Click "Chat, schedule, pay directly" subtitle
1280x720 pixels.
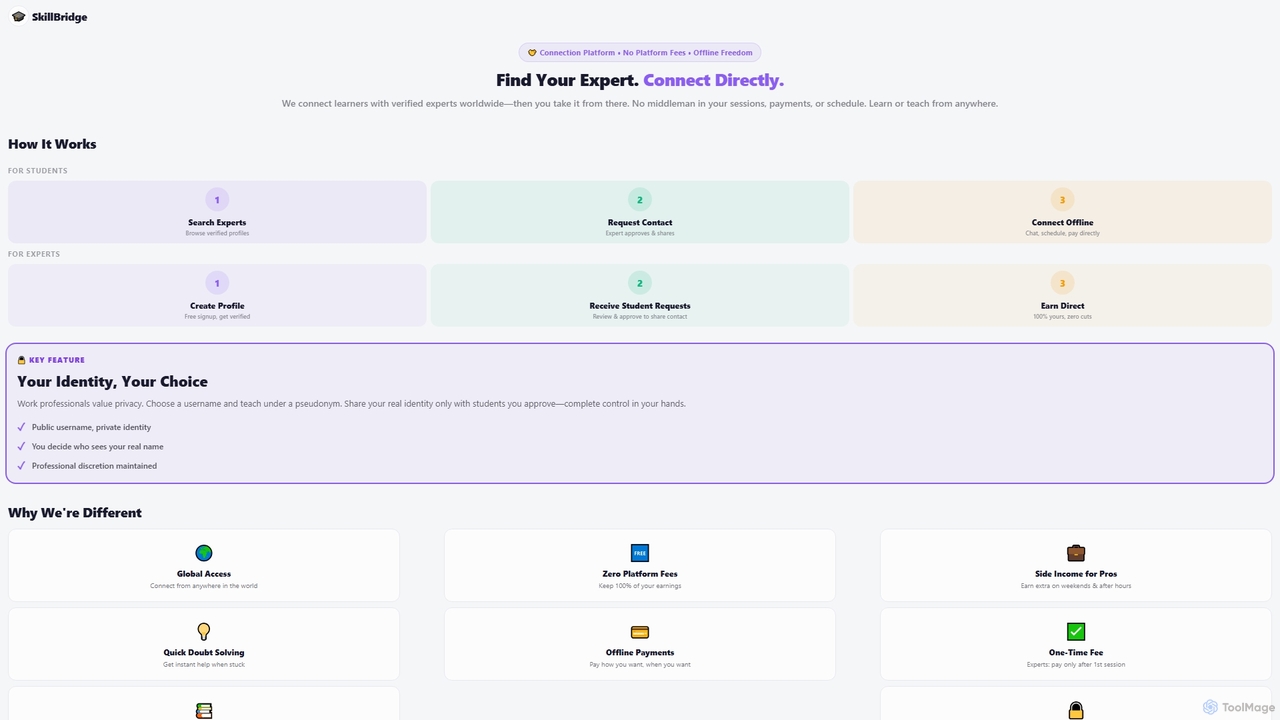pos(1062,233)
